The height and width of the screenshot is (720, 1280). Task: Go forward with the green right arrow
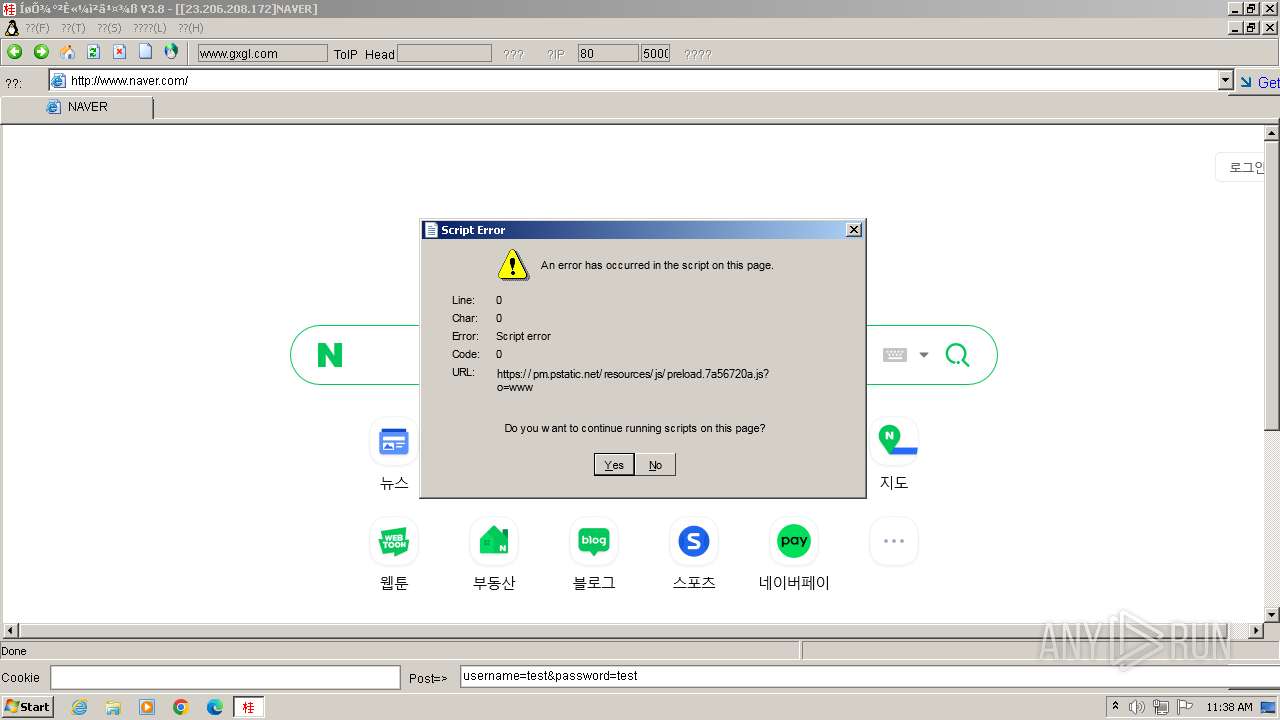(41, 52)
